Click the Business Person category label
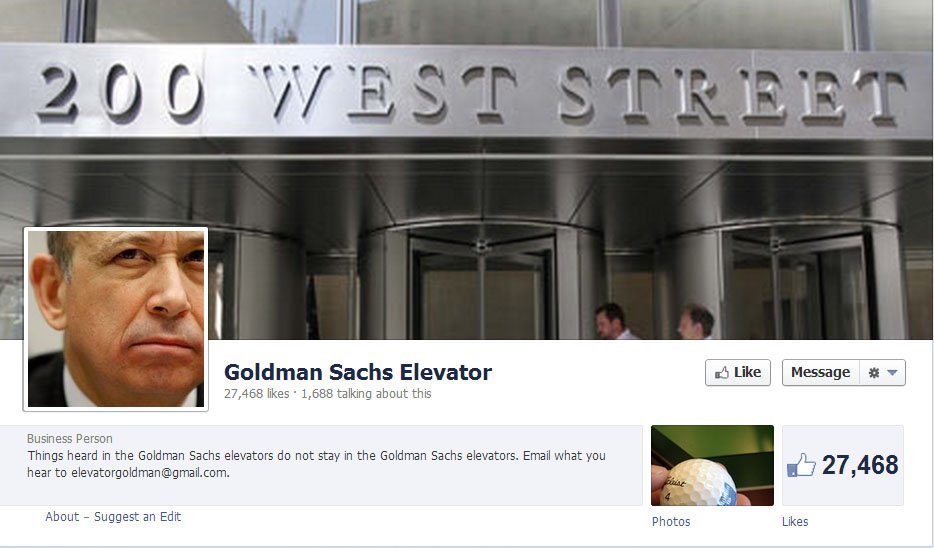This screenshot has width=934, height=548. click(70, 439)
